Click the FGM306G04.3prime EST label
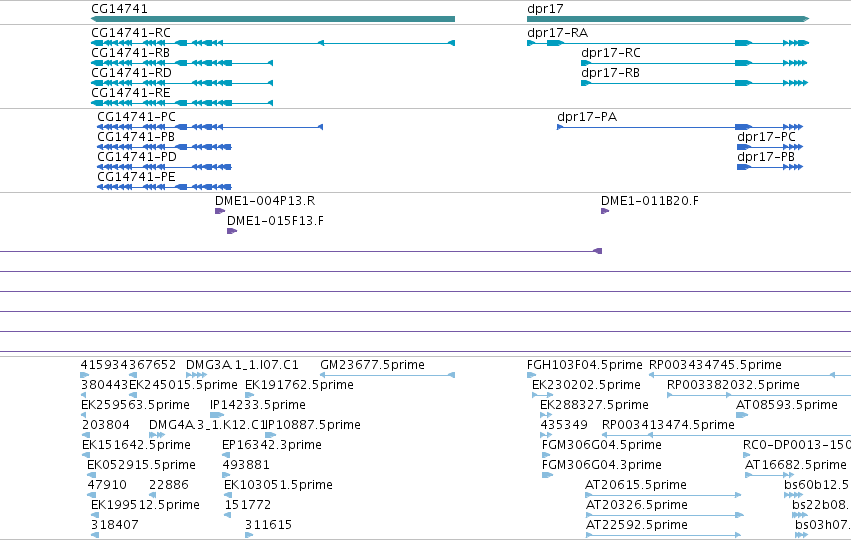This screenshot has width=851, height=540. coord(602,465)
